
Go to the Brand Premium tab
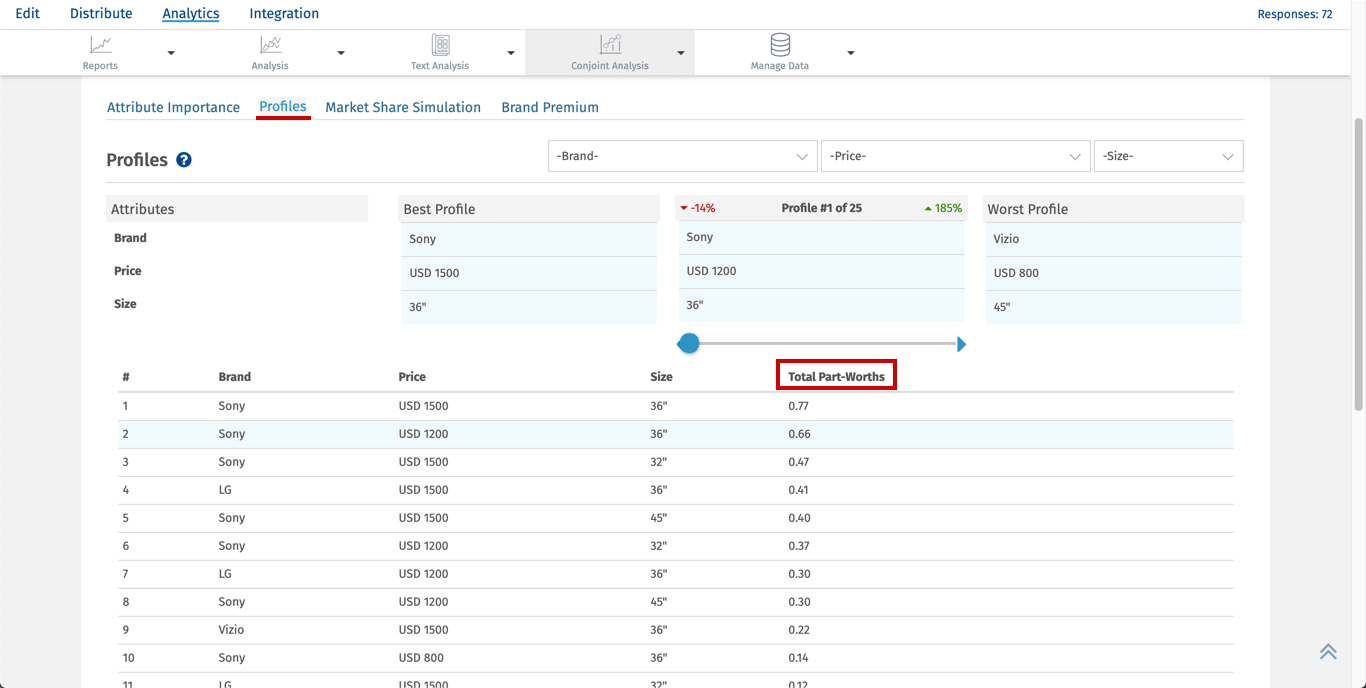[x=550, y=107]
